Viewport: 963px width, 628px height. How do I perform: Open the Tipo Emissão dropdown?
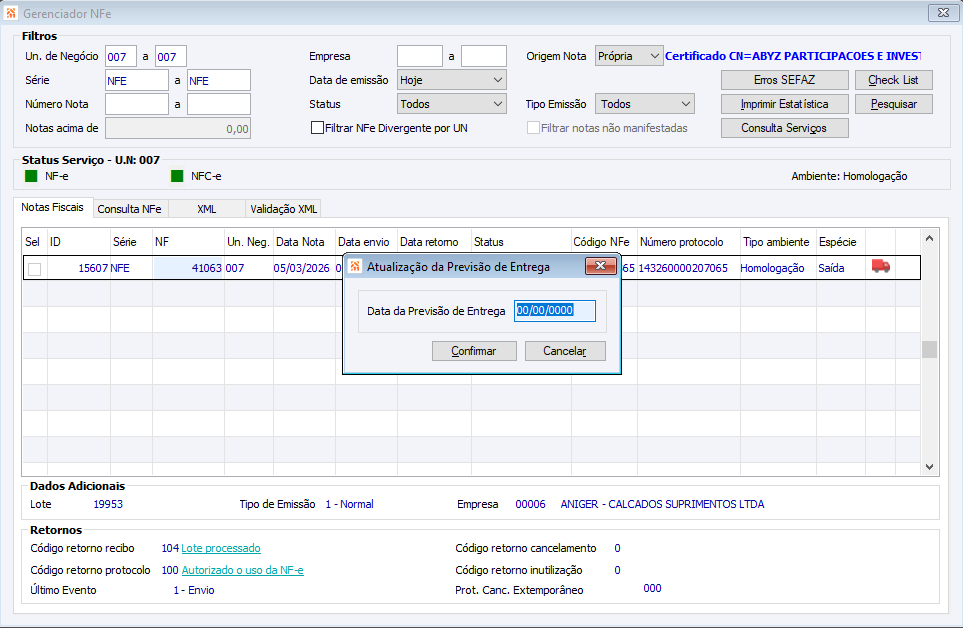[x=644, y=104]
